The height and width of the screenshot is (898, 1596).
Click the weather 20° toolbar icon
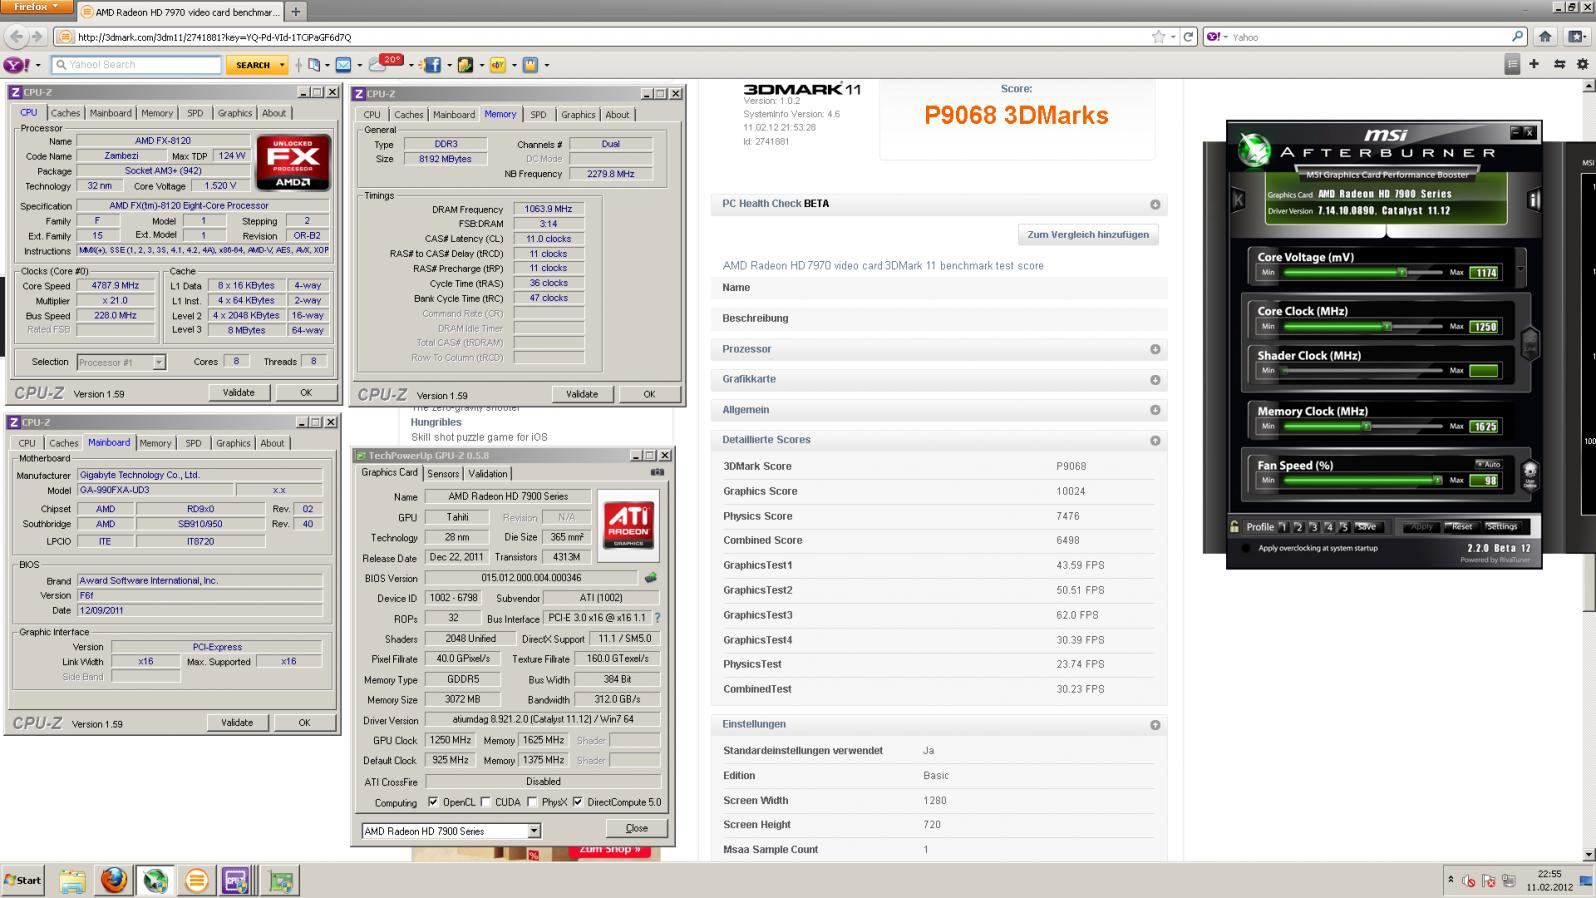pos(384,62)
